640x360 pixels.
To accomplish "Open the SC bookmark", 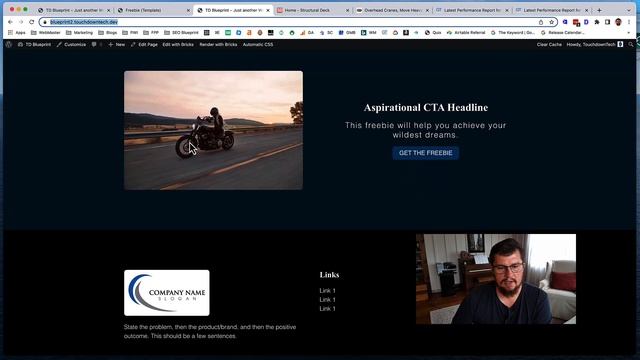I will (x=327, y=33).
